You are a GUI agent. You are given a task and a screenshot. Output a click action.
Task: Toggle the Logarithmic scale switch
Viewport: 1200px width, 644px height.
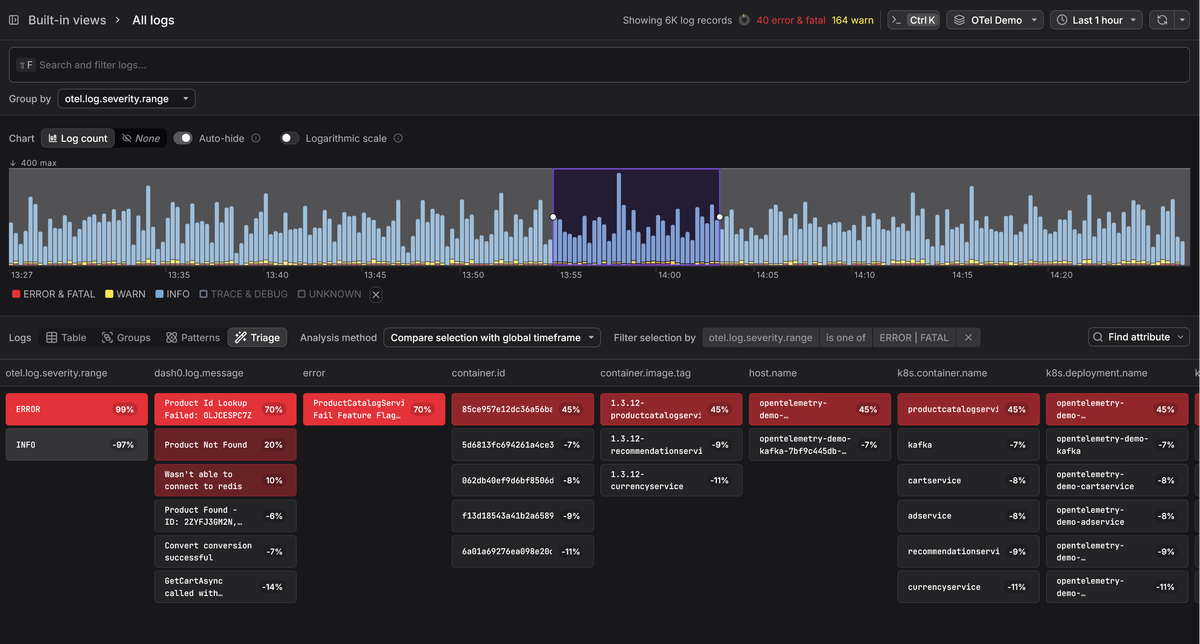(290, 138)
